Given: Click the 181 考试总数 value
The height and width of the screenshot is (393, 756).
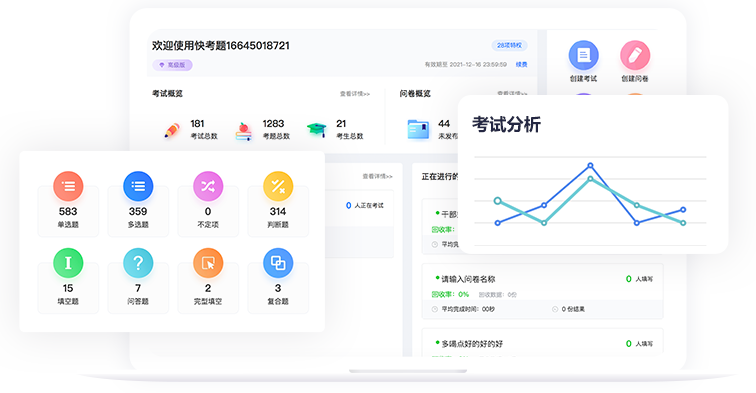Looking at the screenshot, I should pyautogui.click(x=197, y=123).
